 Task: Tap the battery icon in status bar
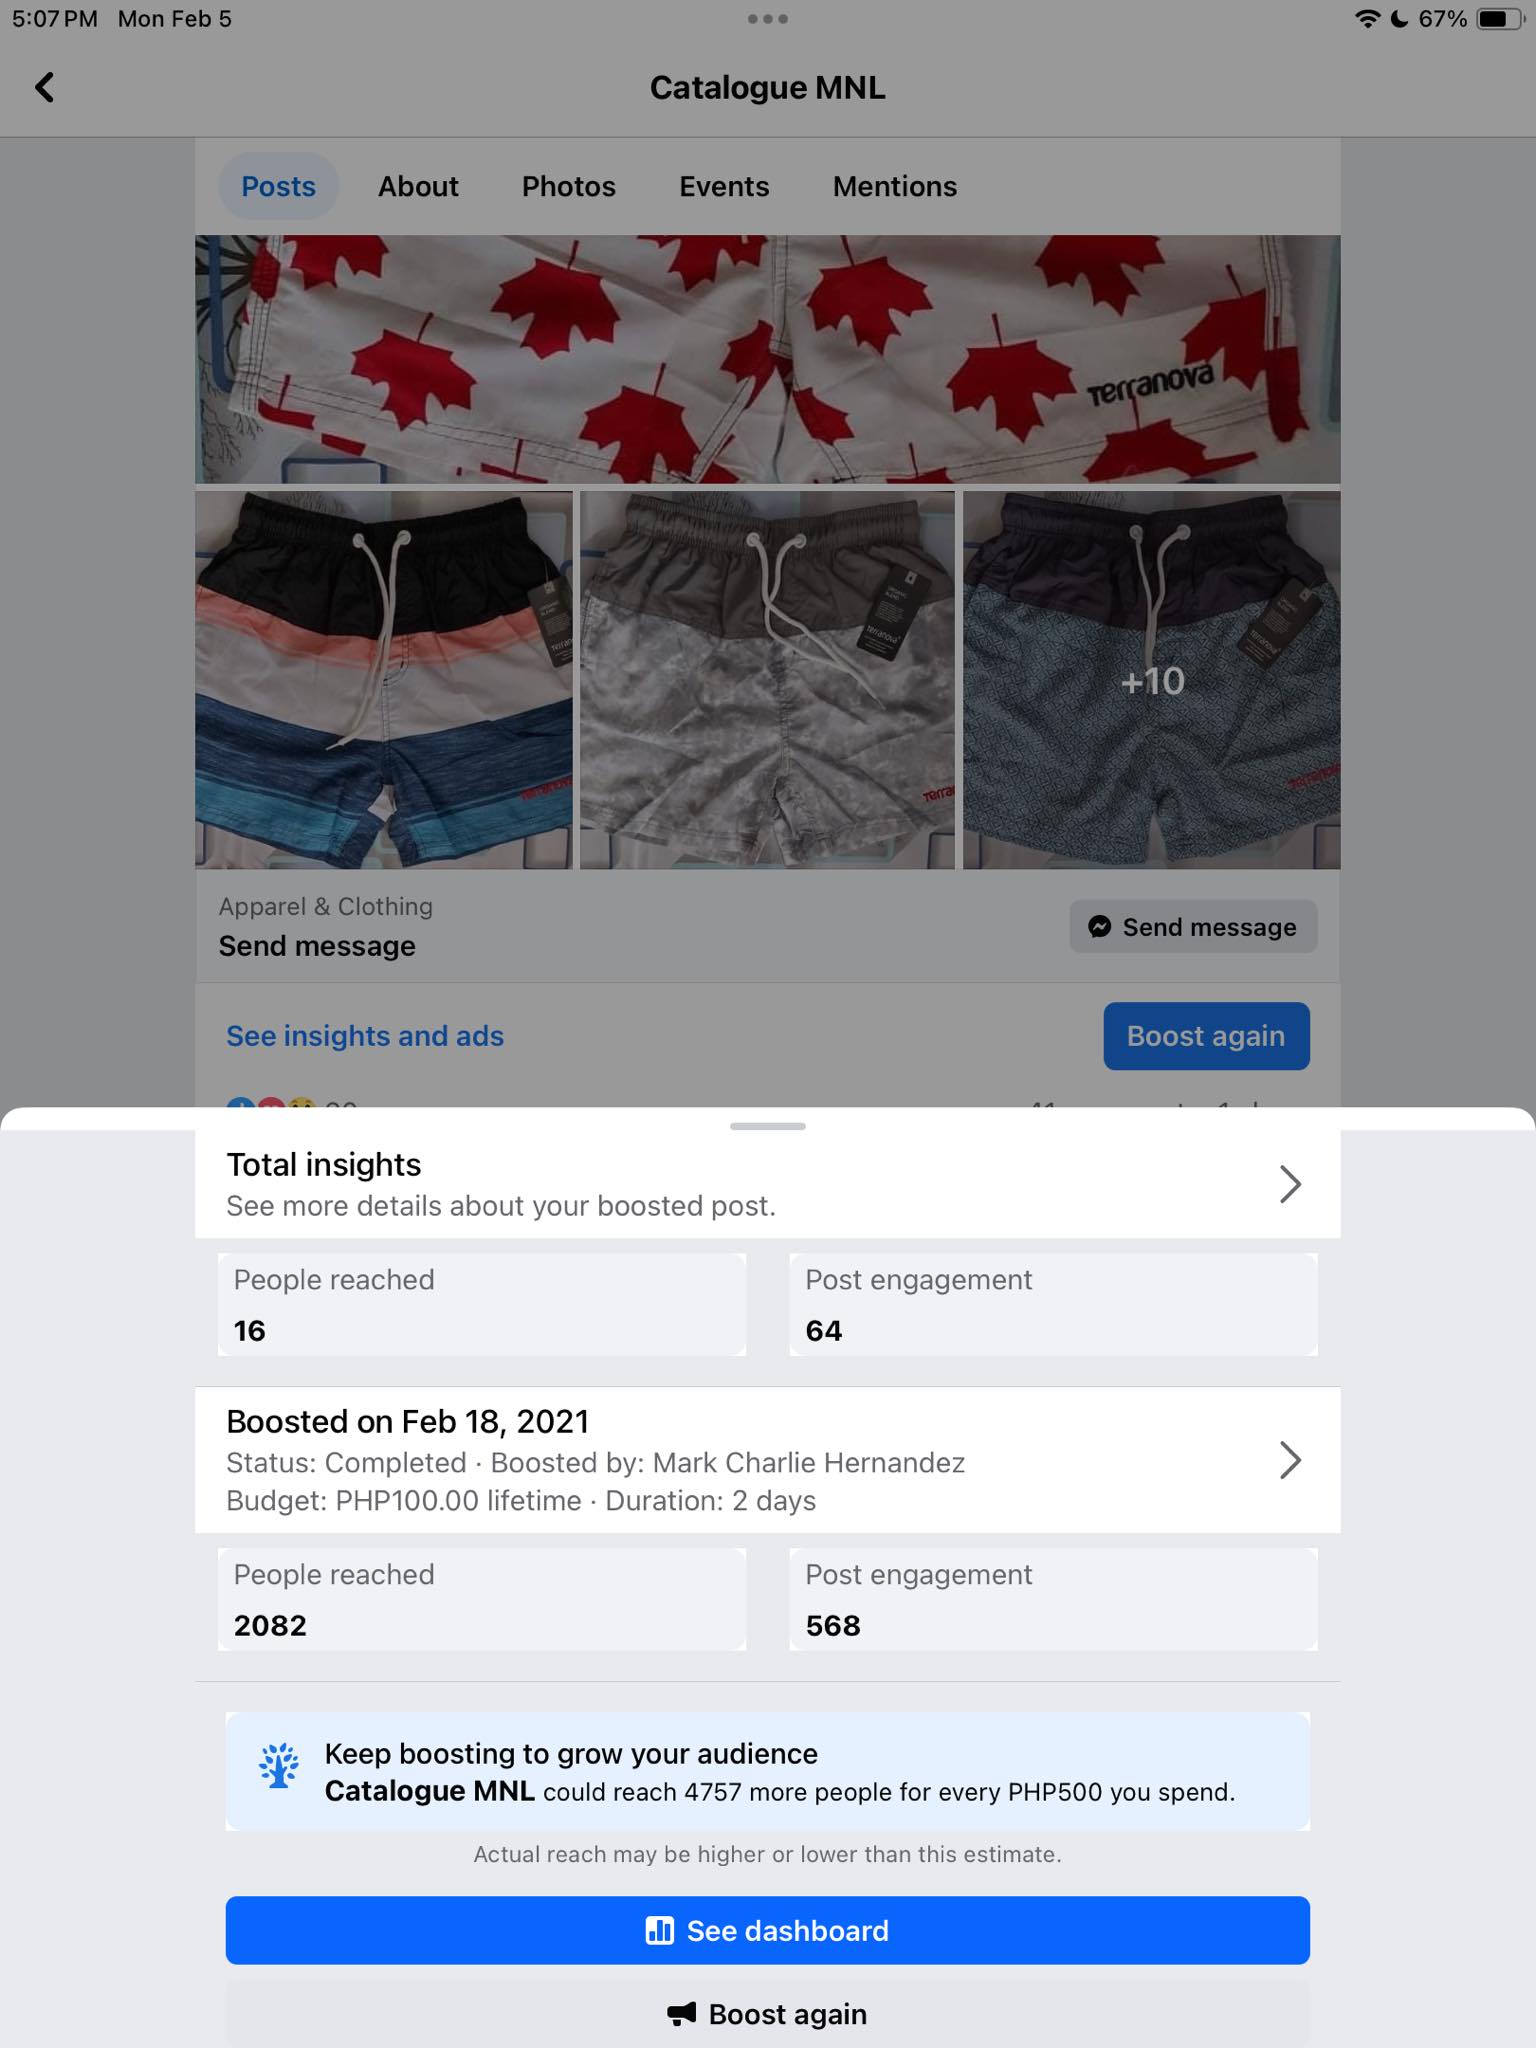pyautogui.click(x=1501, y=19)
